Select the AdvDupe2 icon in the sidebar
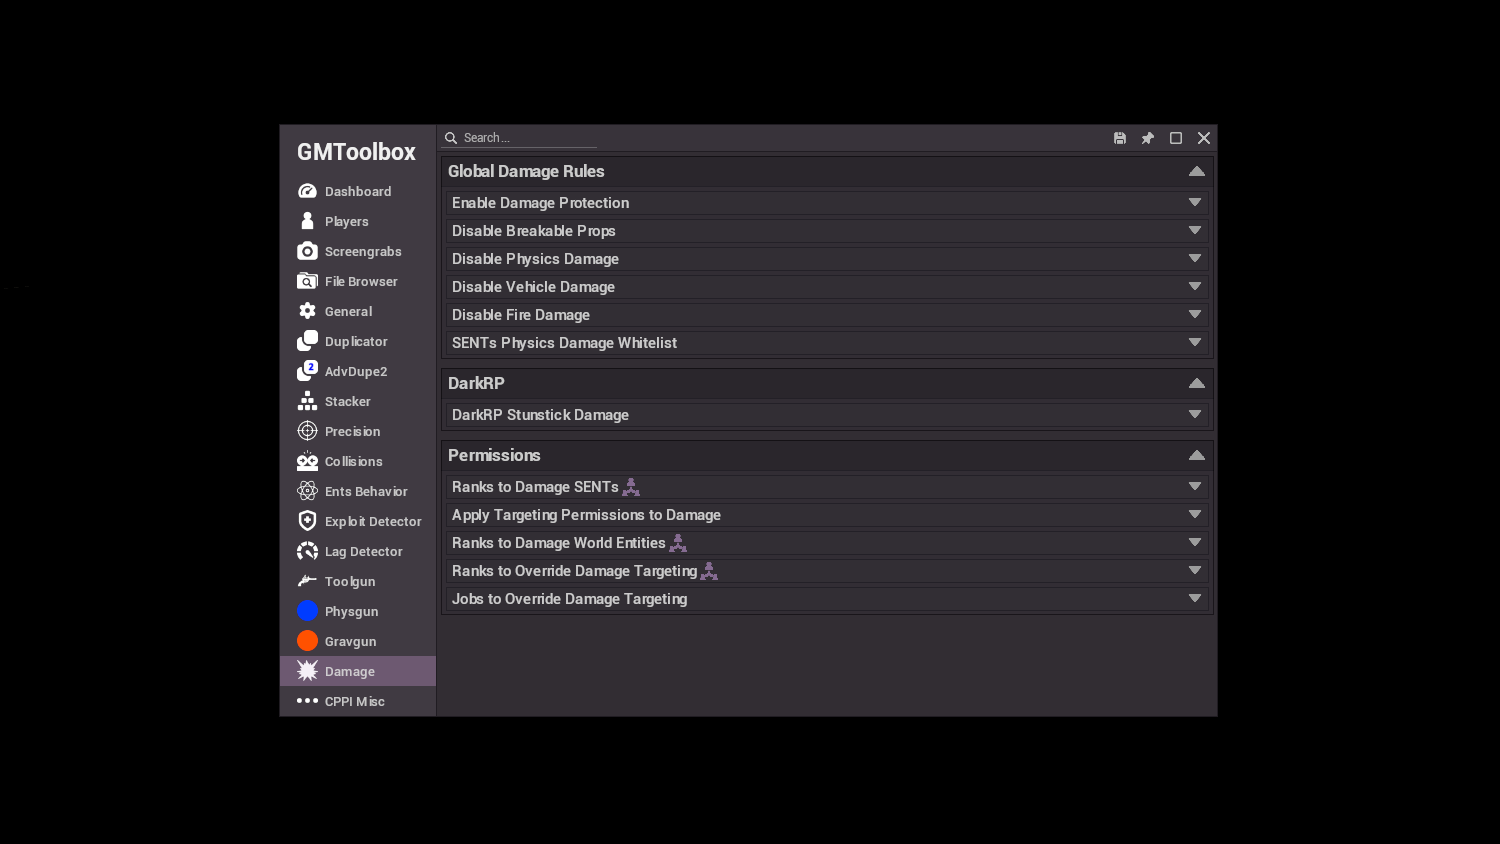 [x=307, y=371]
